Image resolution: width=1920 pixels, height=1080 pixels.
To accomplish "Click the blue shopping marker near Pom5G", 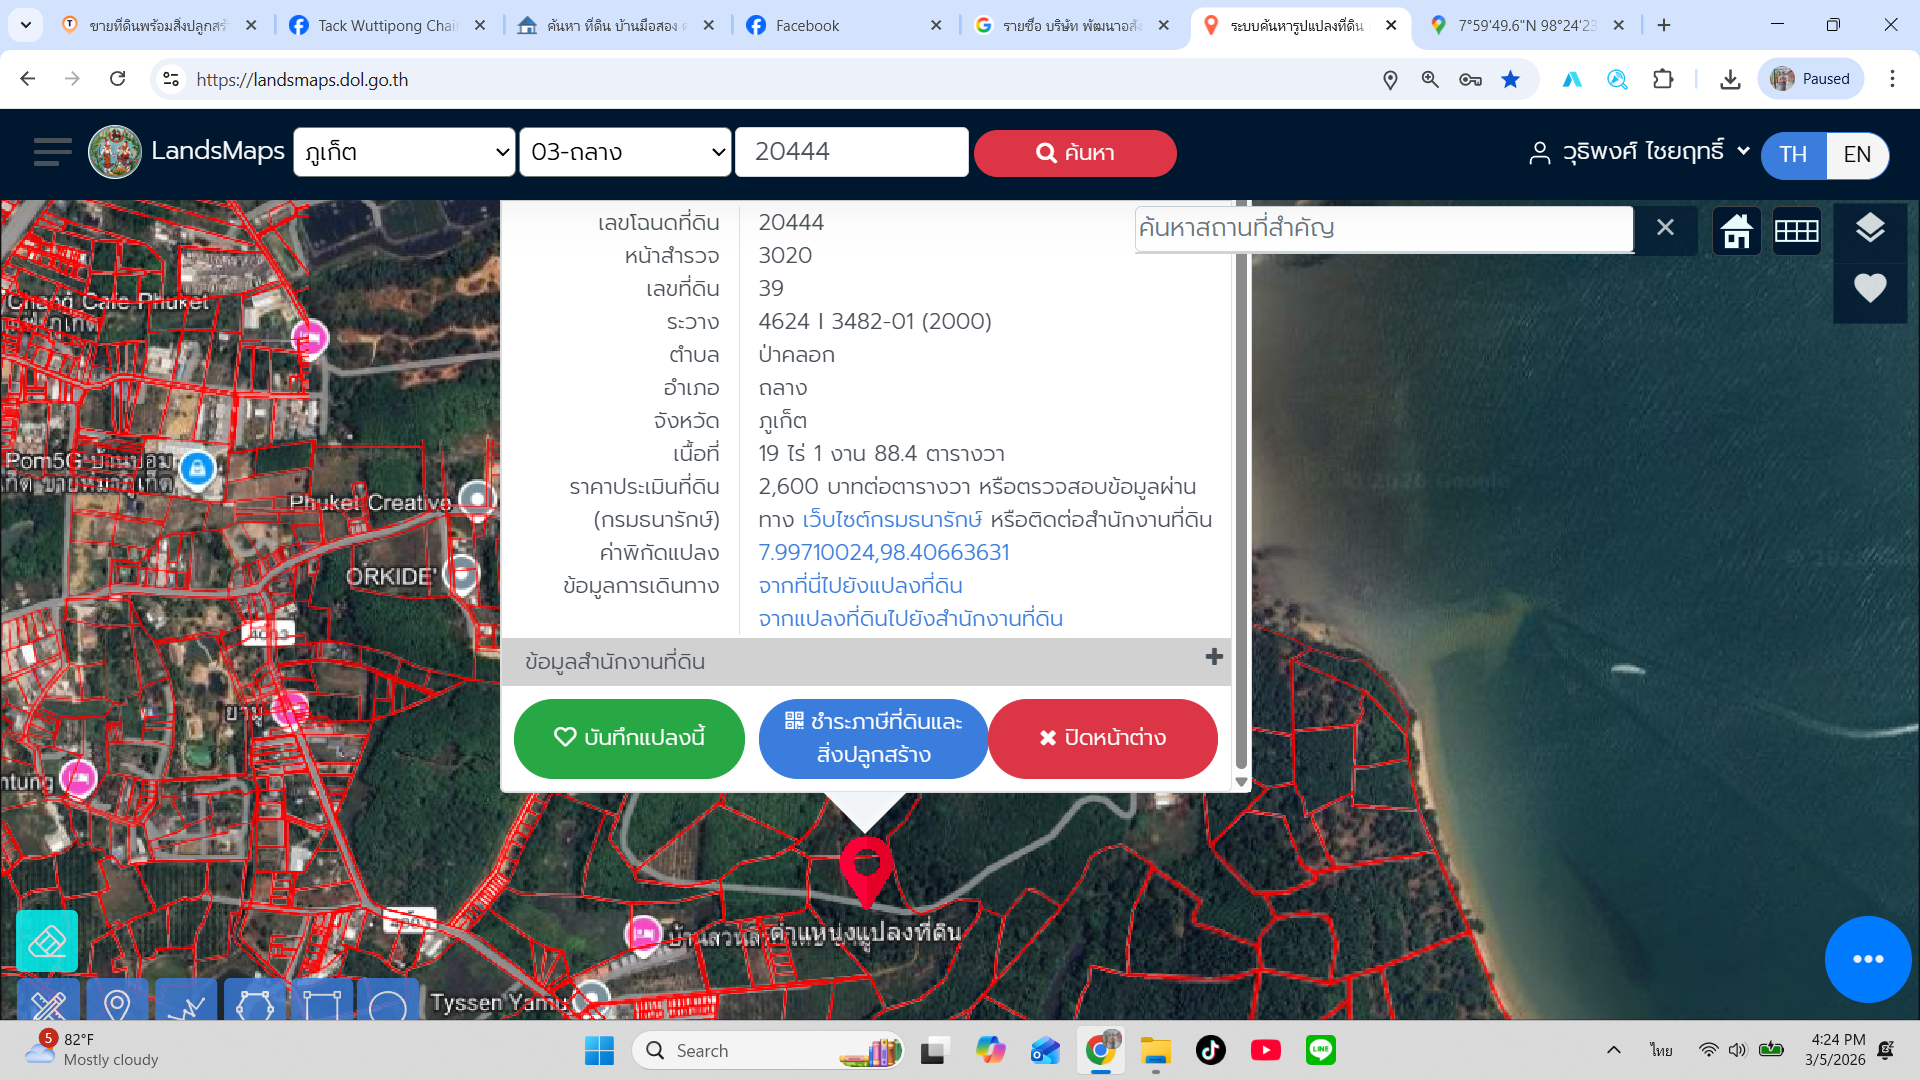I will coord(198,468).
